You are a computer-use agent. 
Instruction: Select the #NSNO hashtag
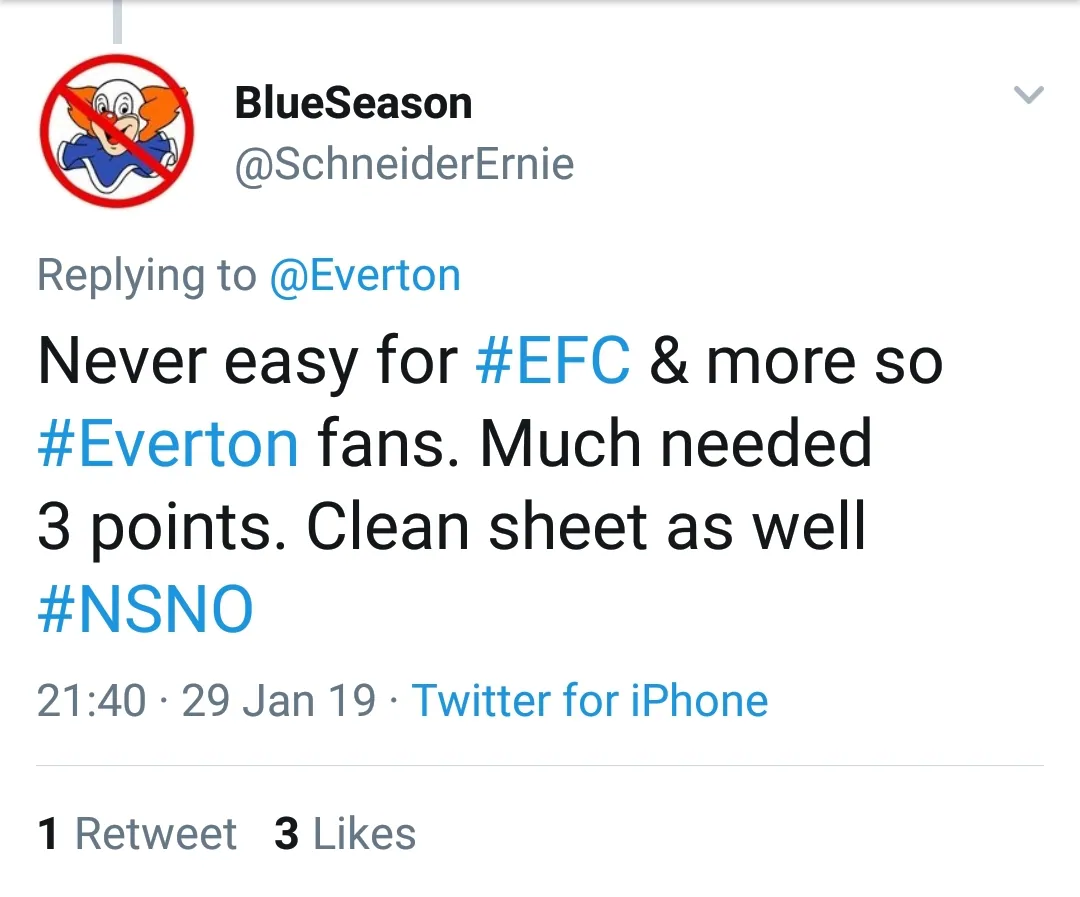point(145,609)
